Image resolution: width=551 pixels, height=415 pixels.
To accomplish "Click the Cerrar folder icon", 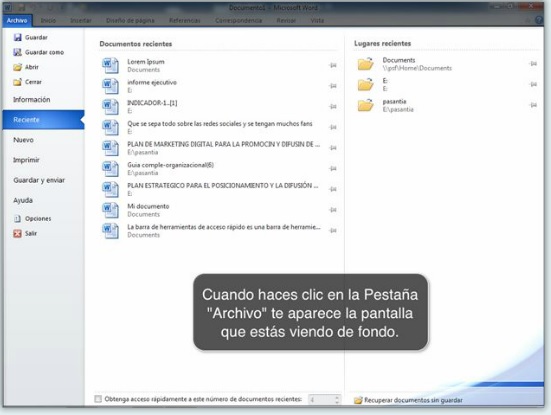I will pyautogui.click(x=17, y=82).
